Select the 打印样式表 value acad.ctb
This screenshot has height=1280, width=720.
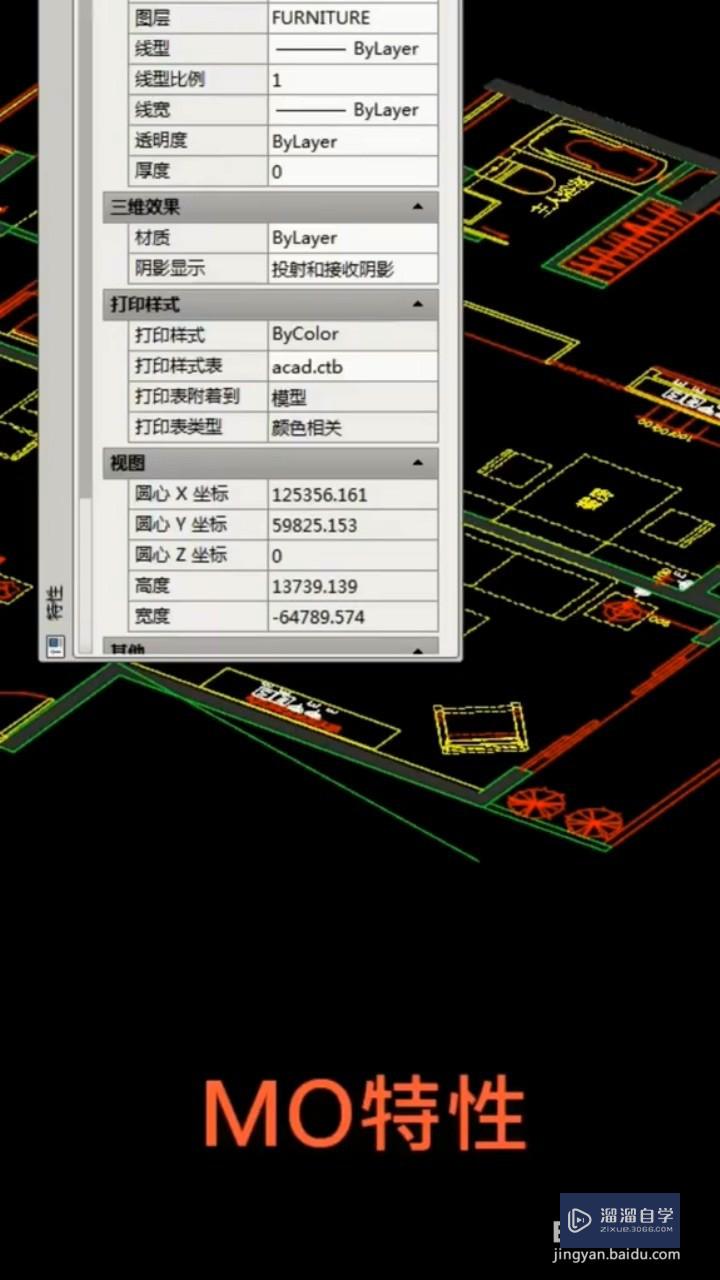pyautogui.click(x=353, y=366)
